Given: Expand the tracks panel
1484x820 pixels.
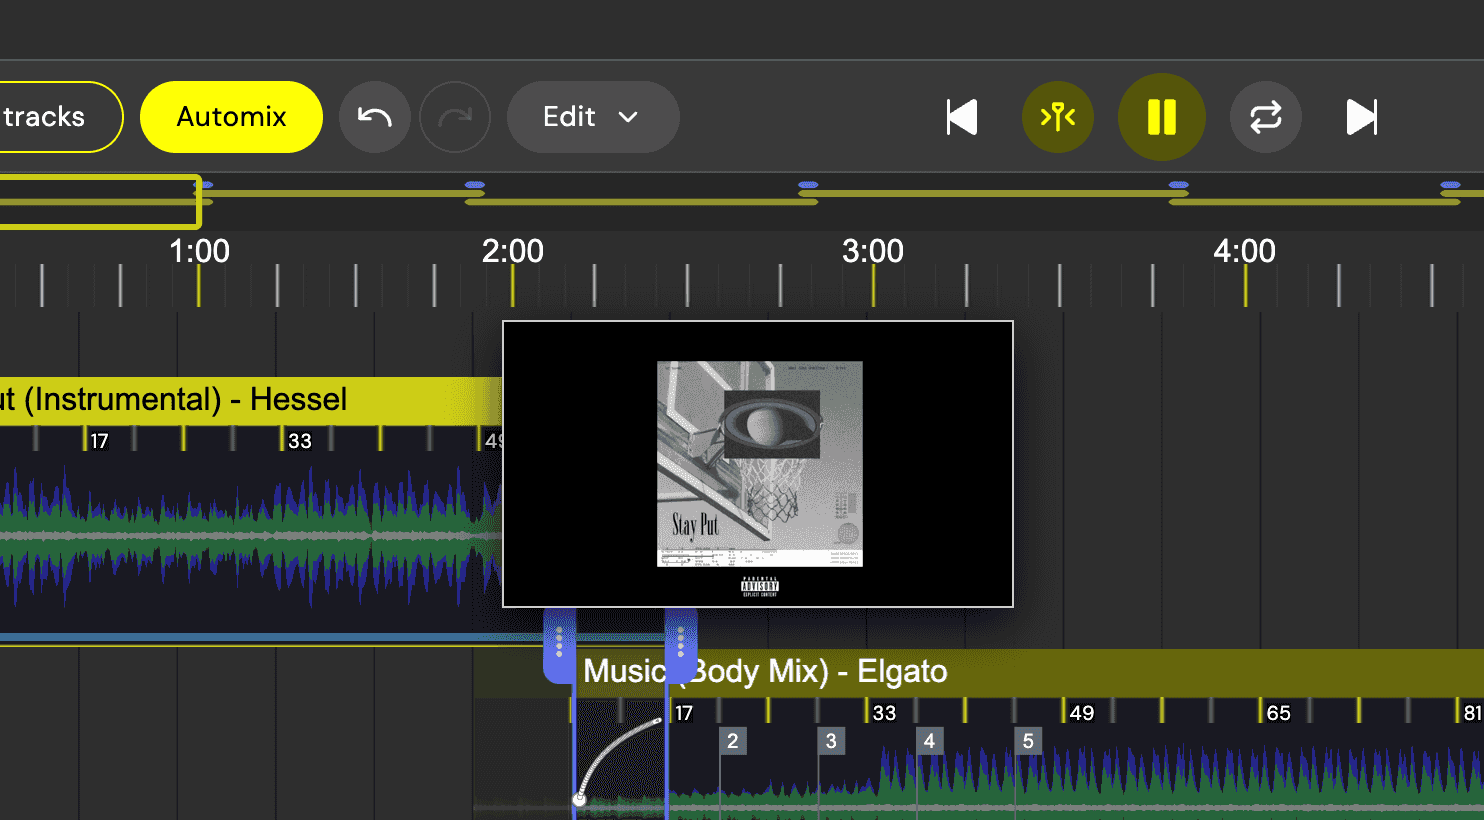Looking at the screenshot, I should (x=45, y=117).
